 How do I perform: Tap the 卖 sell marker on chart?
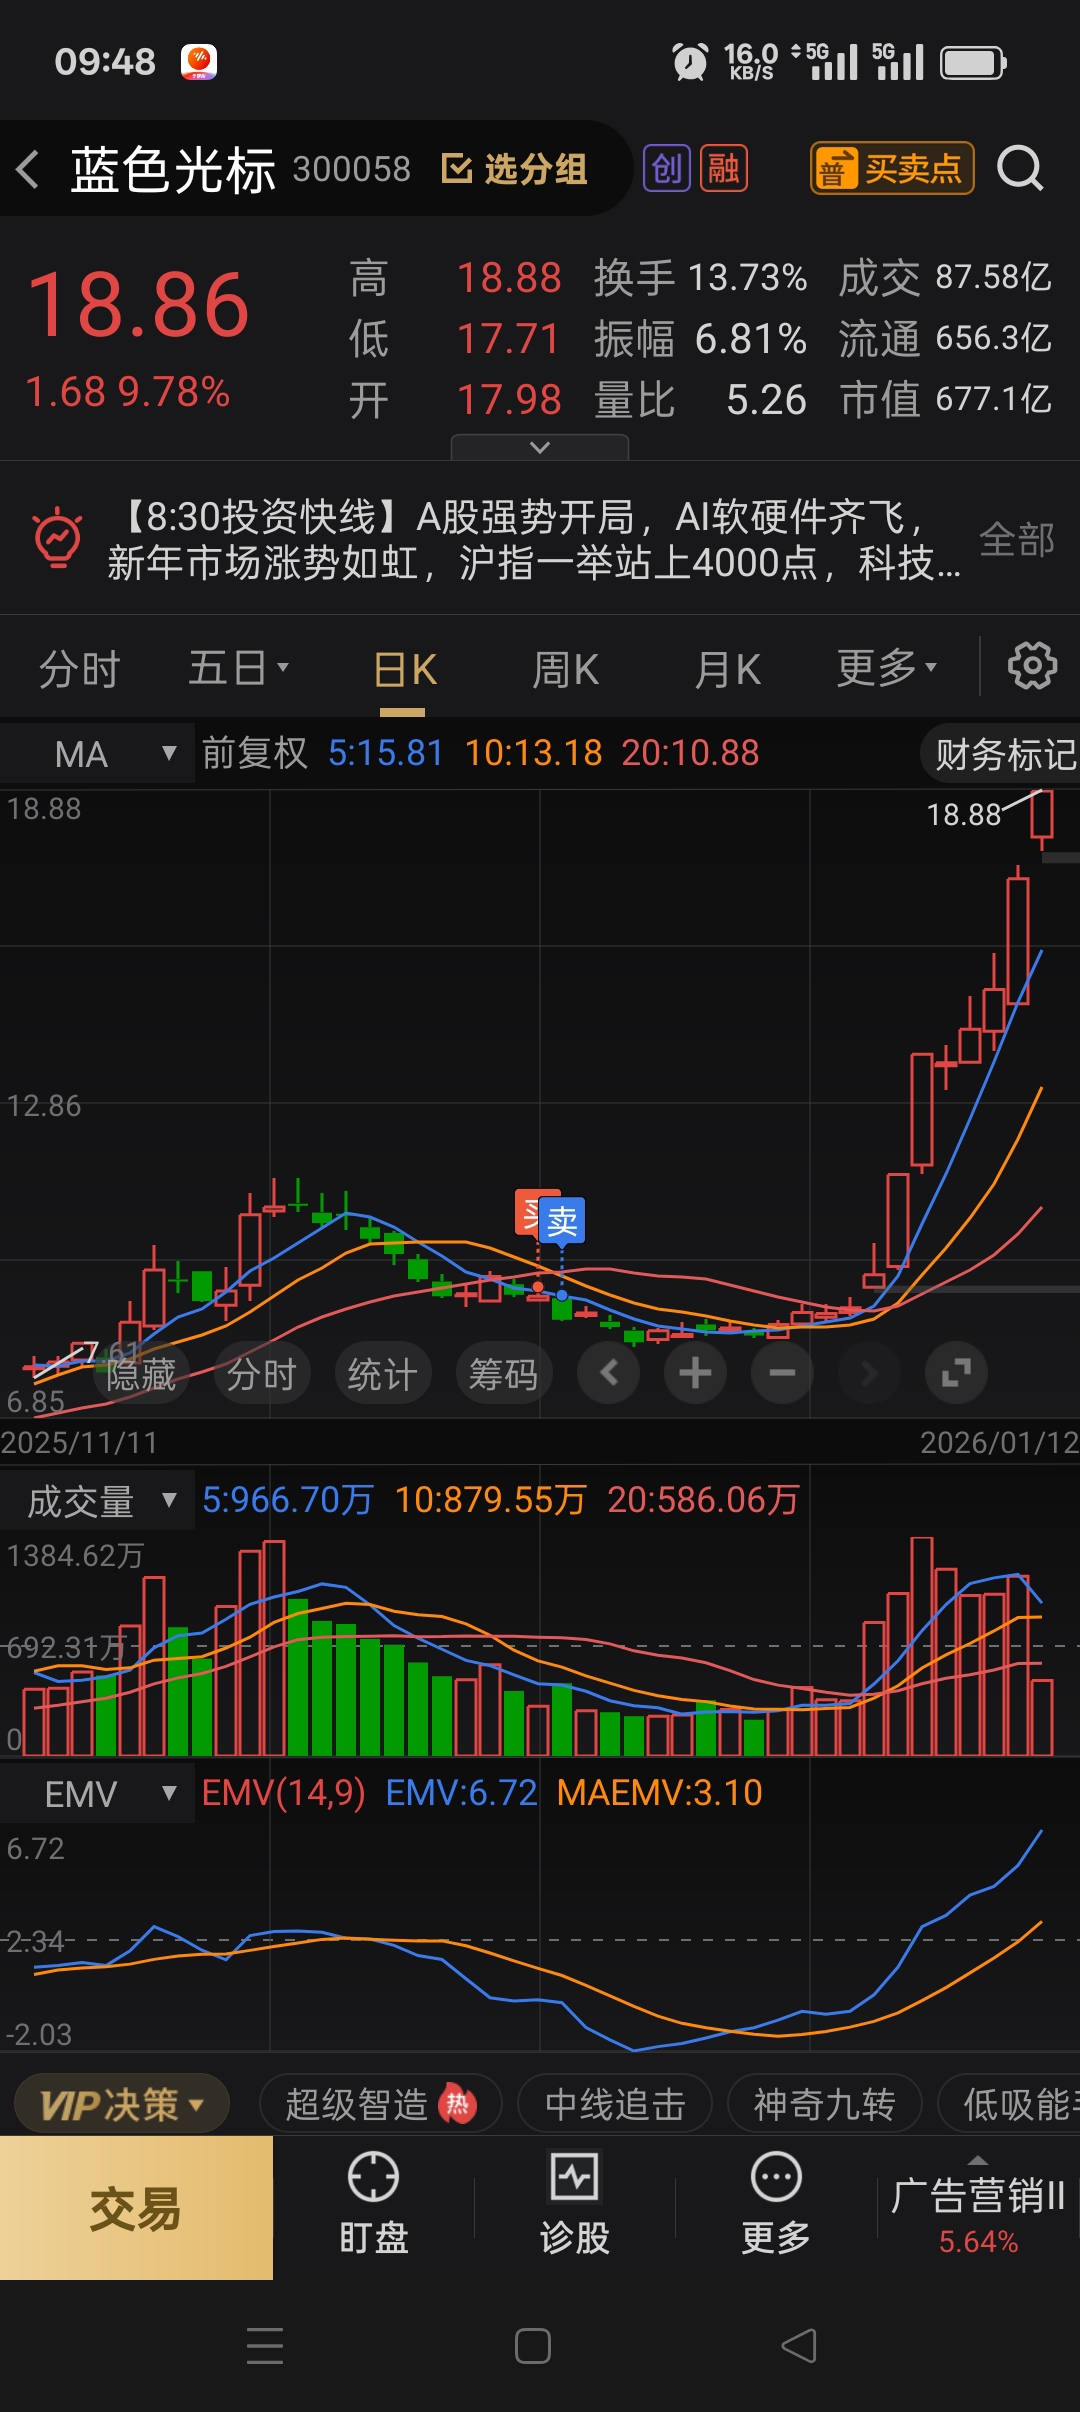click(562, 1221)
